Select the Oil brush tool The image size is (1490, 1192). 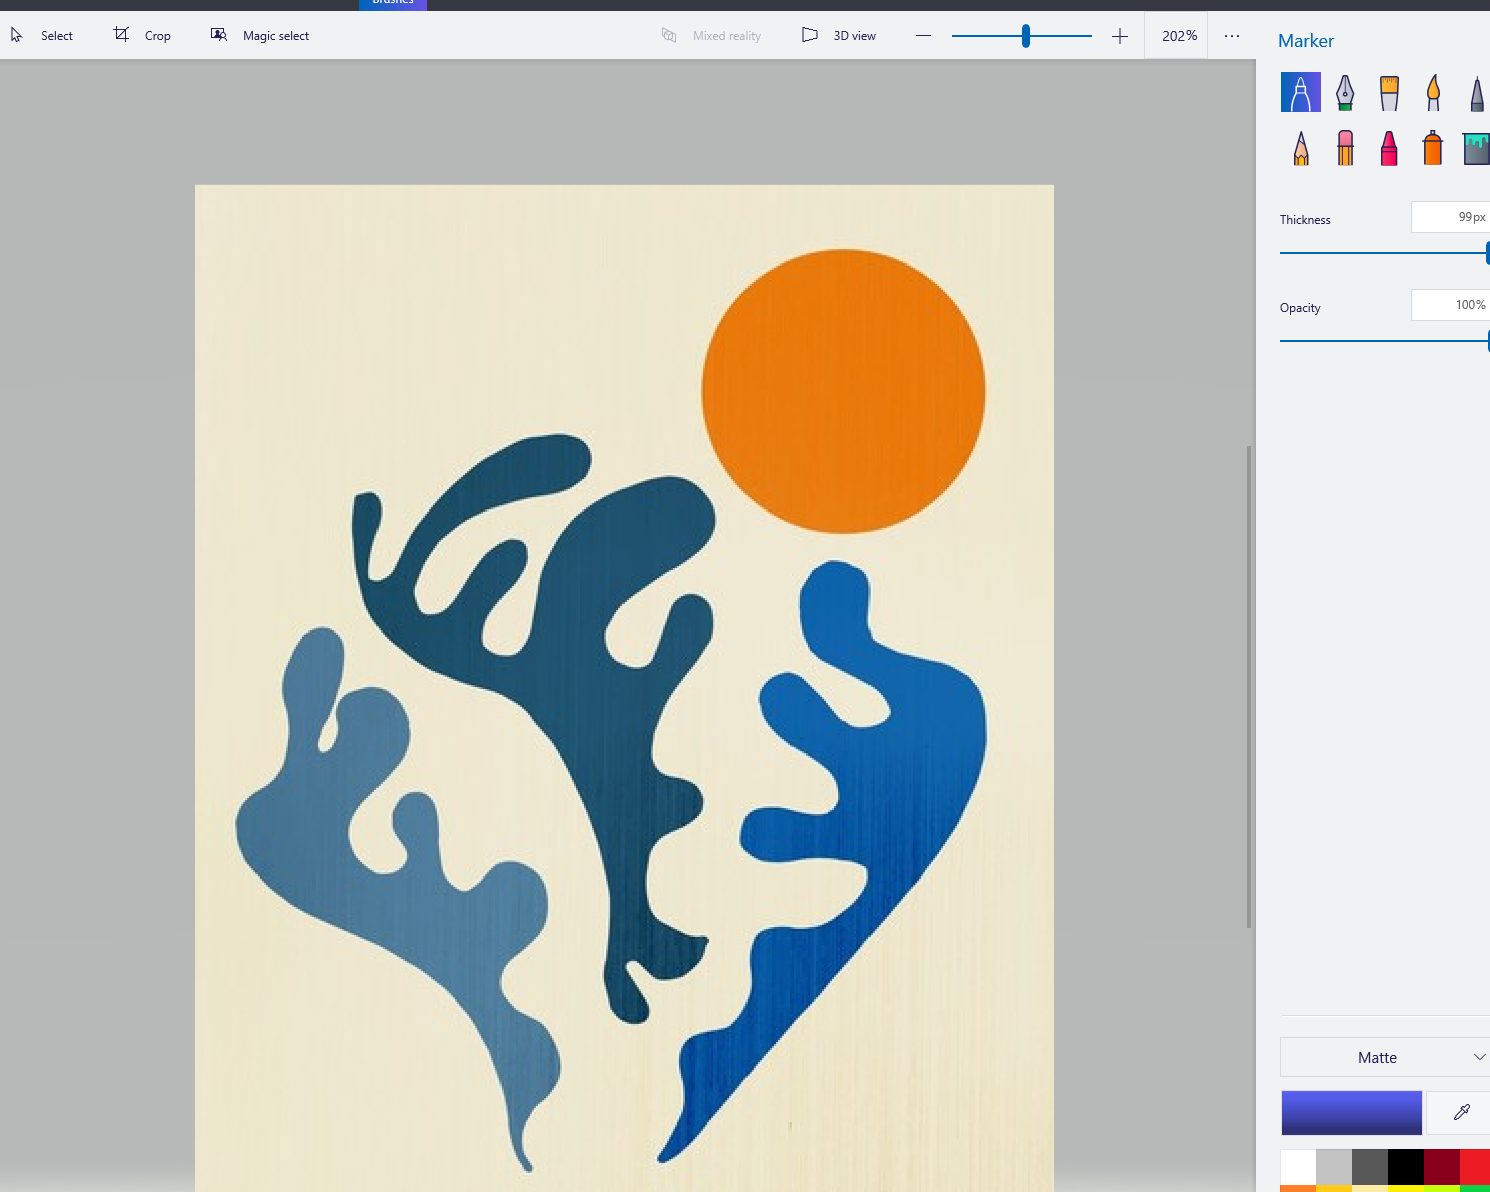point(1389,93)
